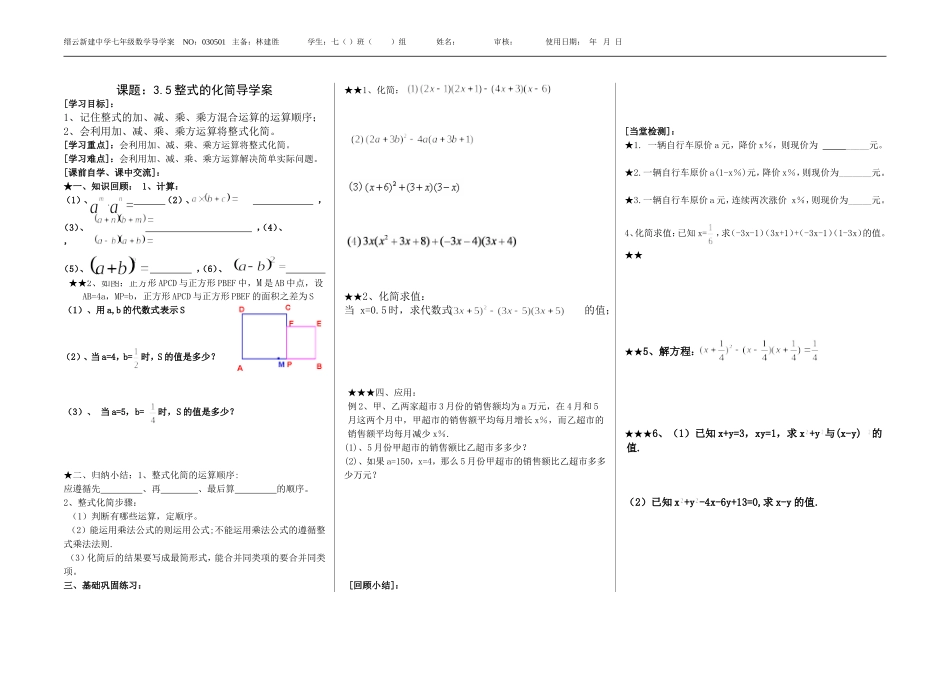Click the [当堂检测] heading

651,131
